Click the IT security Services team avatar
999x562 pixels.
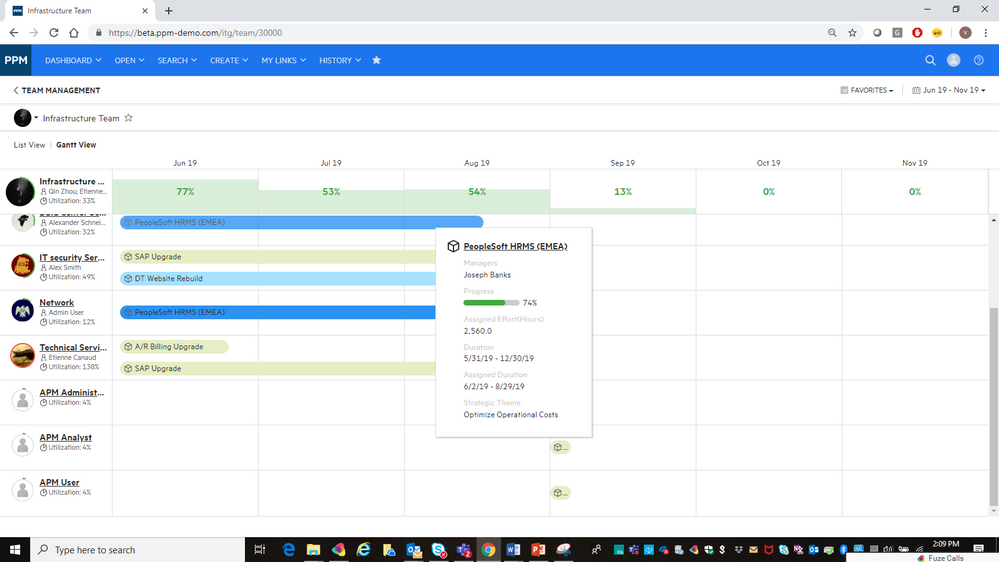(22, 266)
